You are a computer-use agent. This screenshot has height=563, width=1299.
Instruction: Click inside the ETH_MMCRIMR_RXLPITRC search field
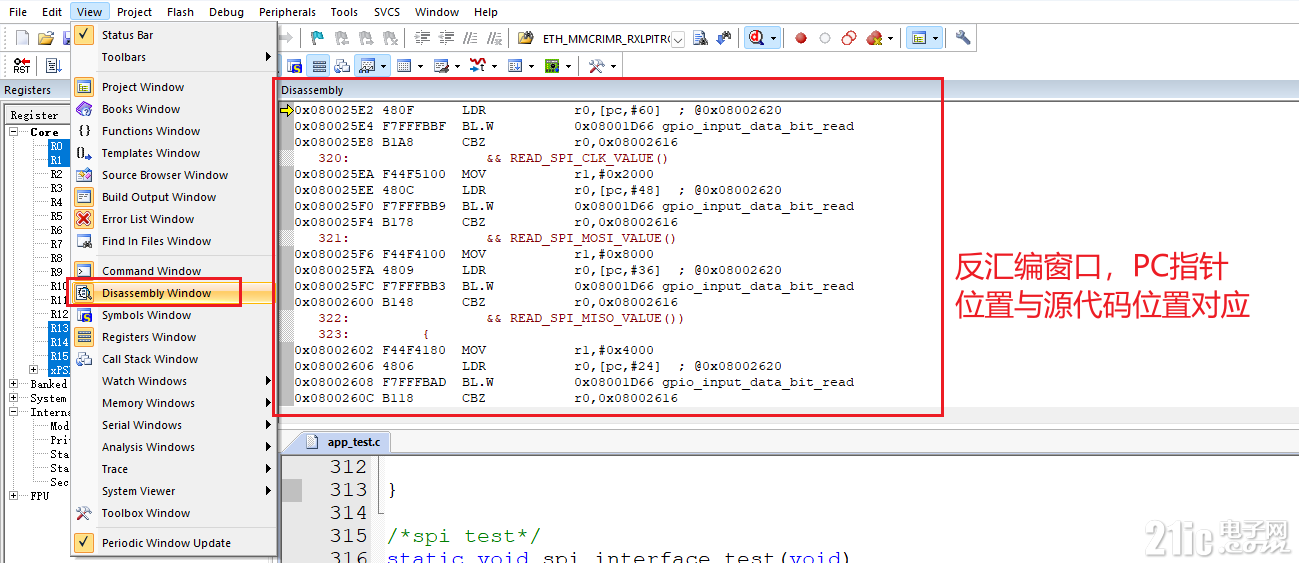coord(604,39)
